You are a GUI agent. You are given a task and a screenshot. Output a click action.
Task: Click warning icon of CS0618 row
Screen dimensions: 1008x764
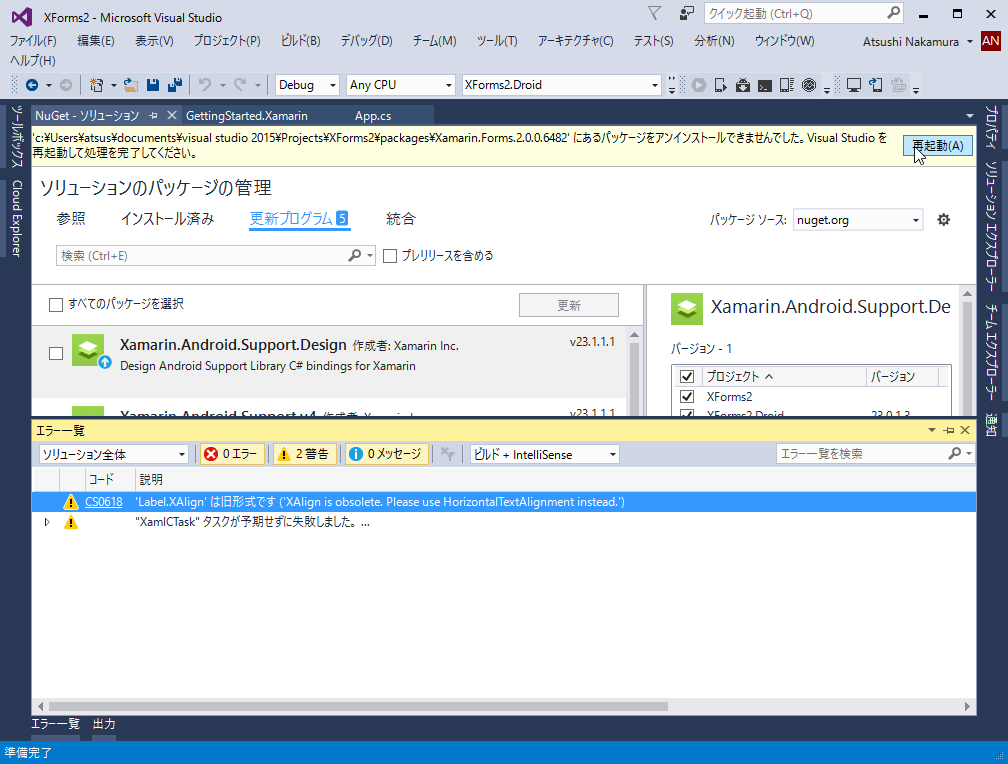(x=71, y=502)
